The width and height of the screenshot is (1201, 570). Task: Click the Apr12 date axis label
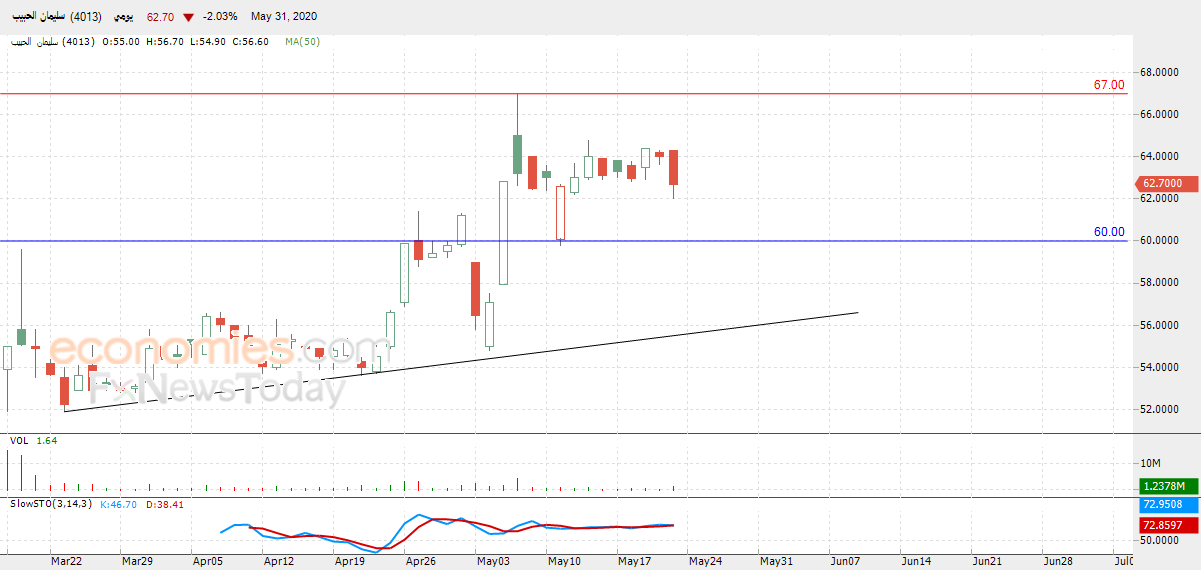point(279,562)
